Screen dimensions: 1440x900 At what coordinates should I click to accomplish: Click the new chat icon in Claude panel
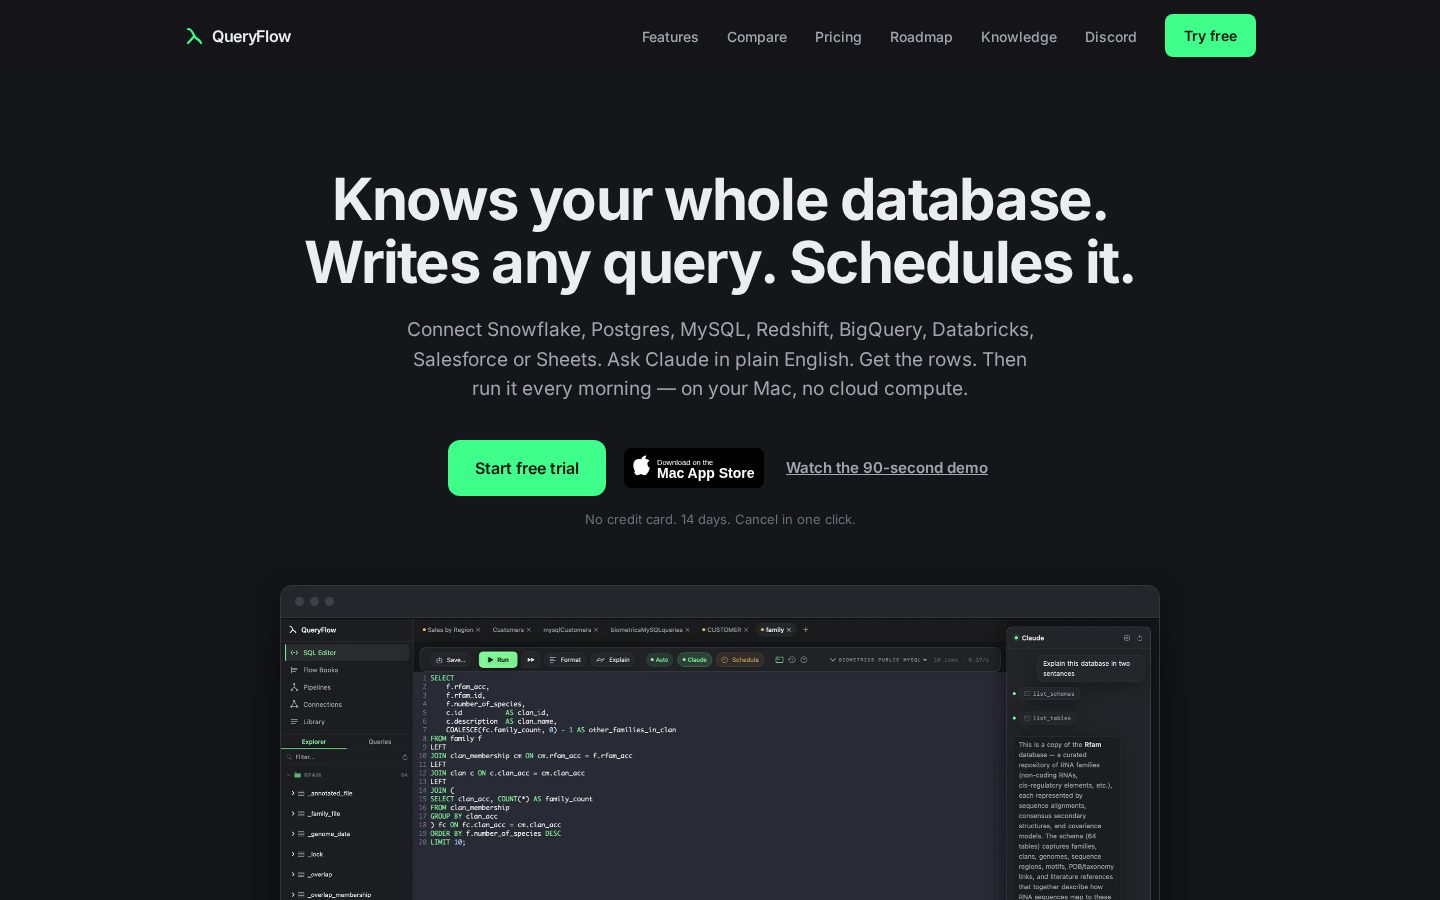(x=1127, y=638)
